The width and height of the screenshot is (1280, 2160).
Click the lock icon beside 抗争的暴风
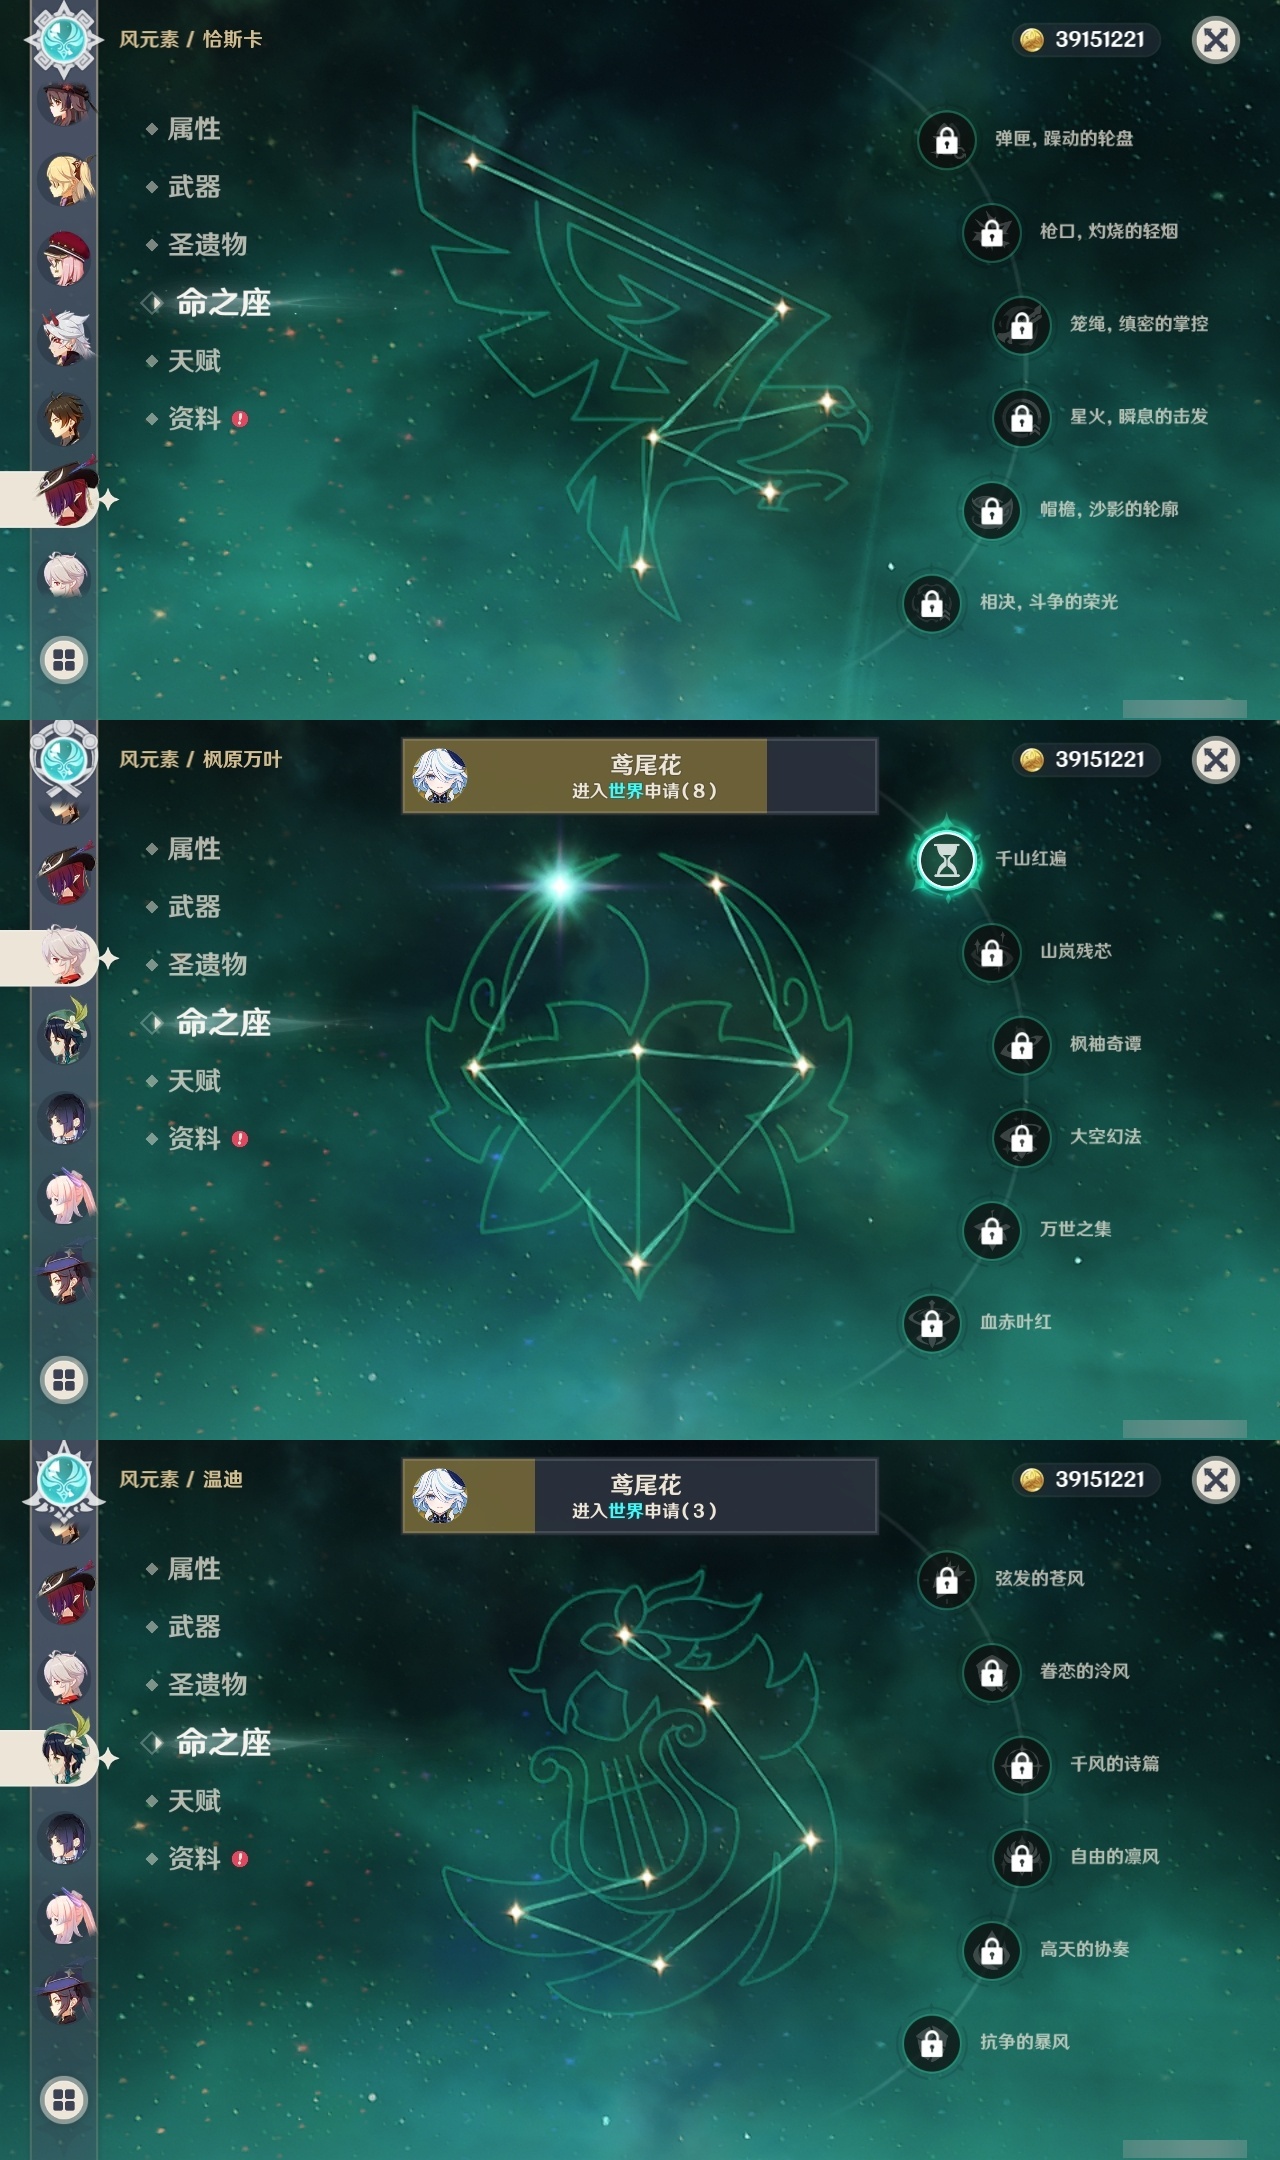[932, 2043]
